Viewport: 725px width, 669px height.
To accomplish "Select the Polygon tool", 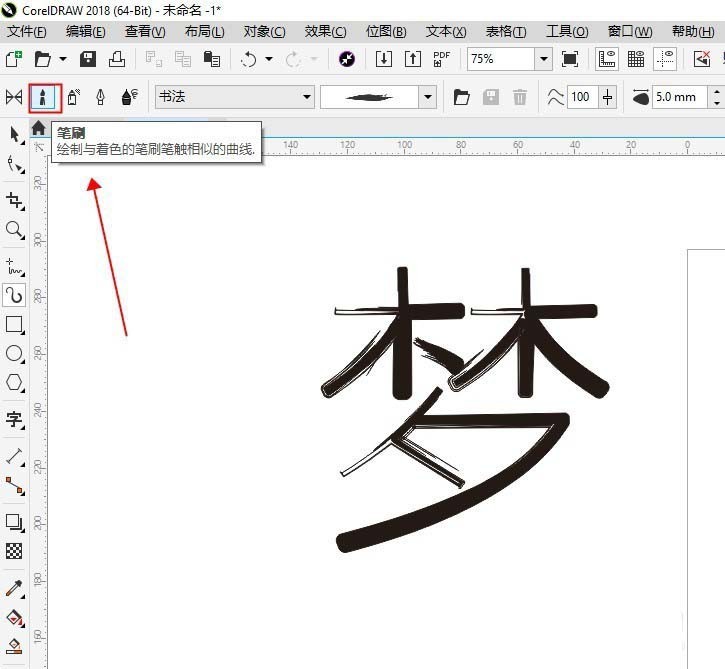I will 14,382.
